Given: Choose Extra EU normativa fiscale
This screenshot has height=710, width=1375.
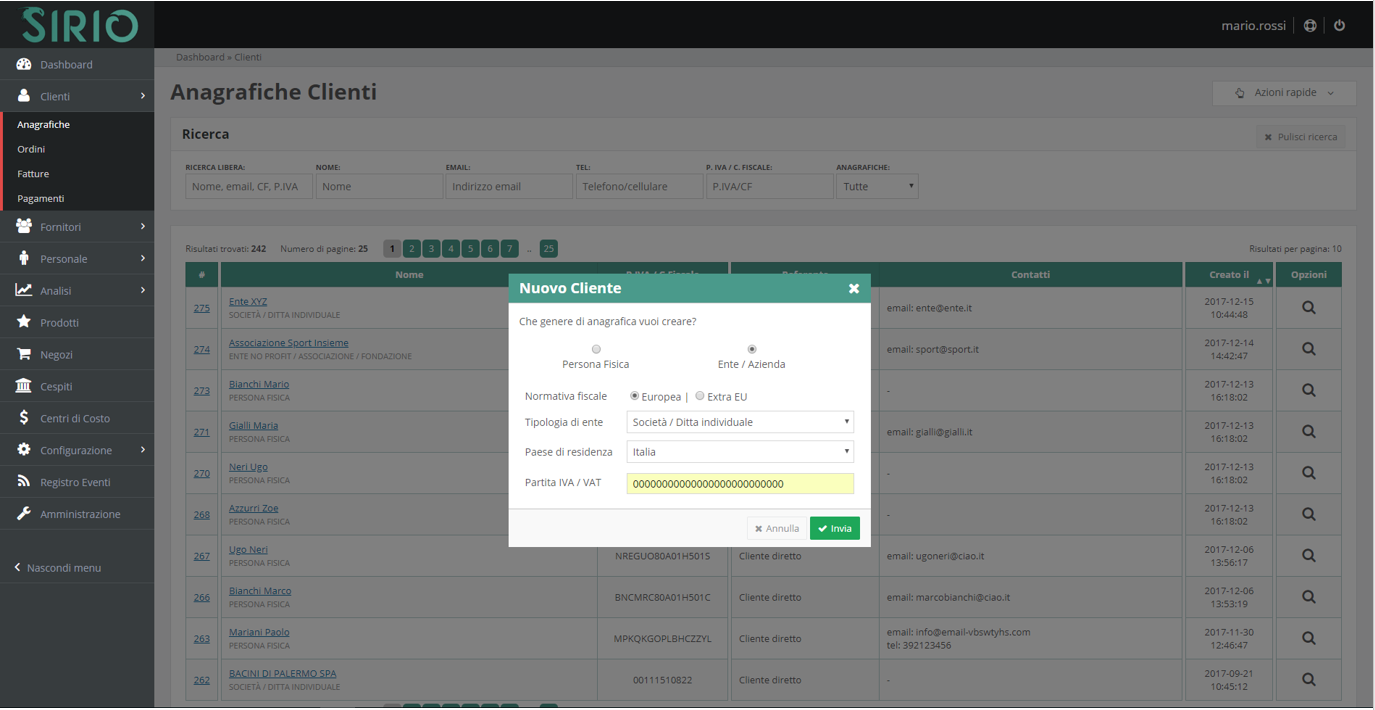Looking at the screenshot, I should click(700, 396).
